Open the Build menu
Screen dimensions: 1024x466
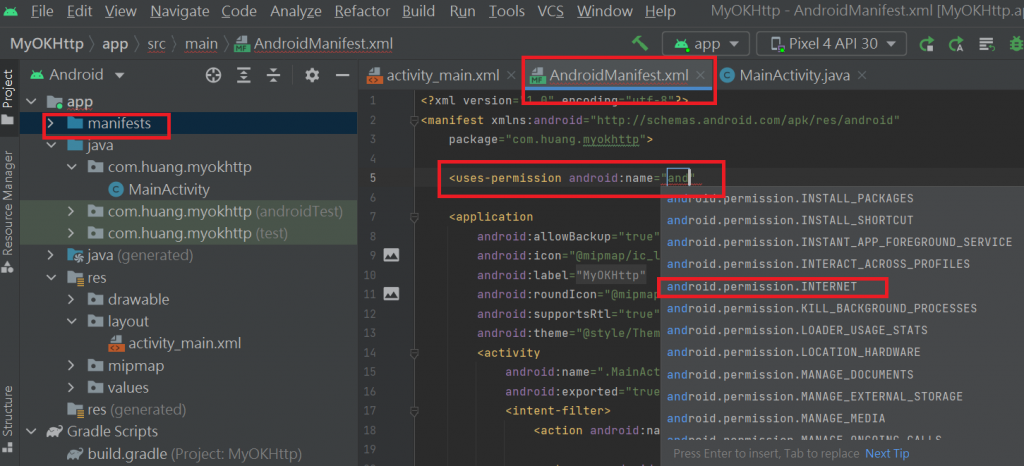pyautogui.click(x=419, y=11)
